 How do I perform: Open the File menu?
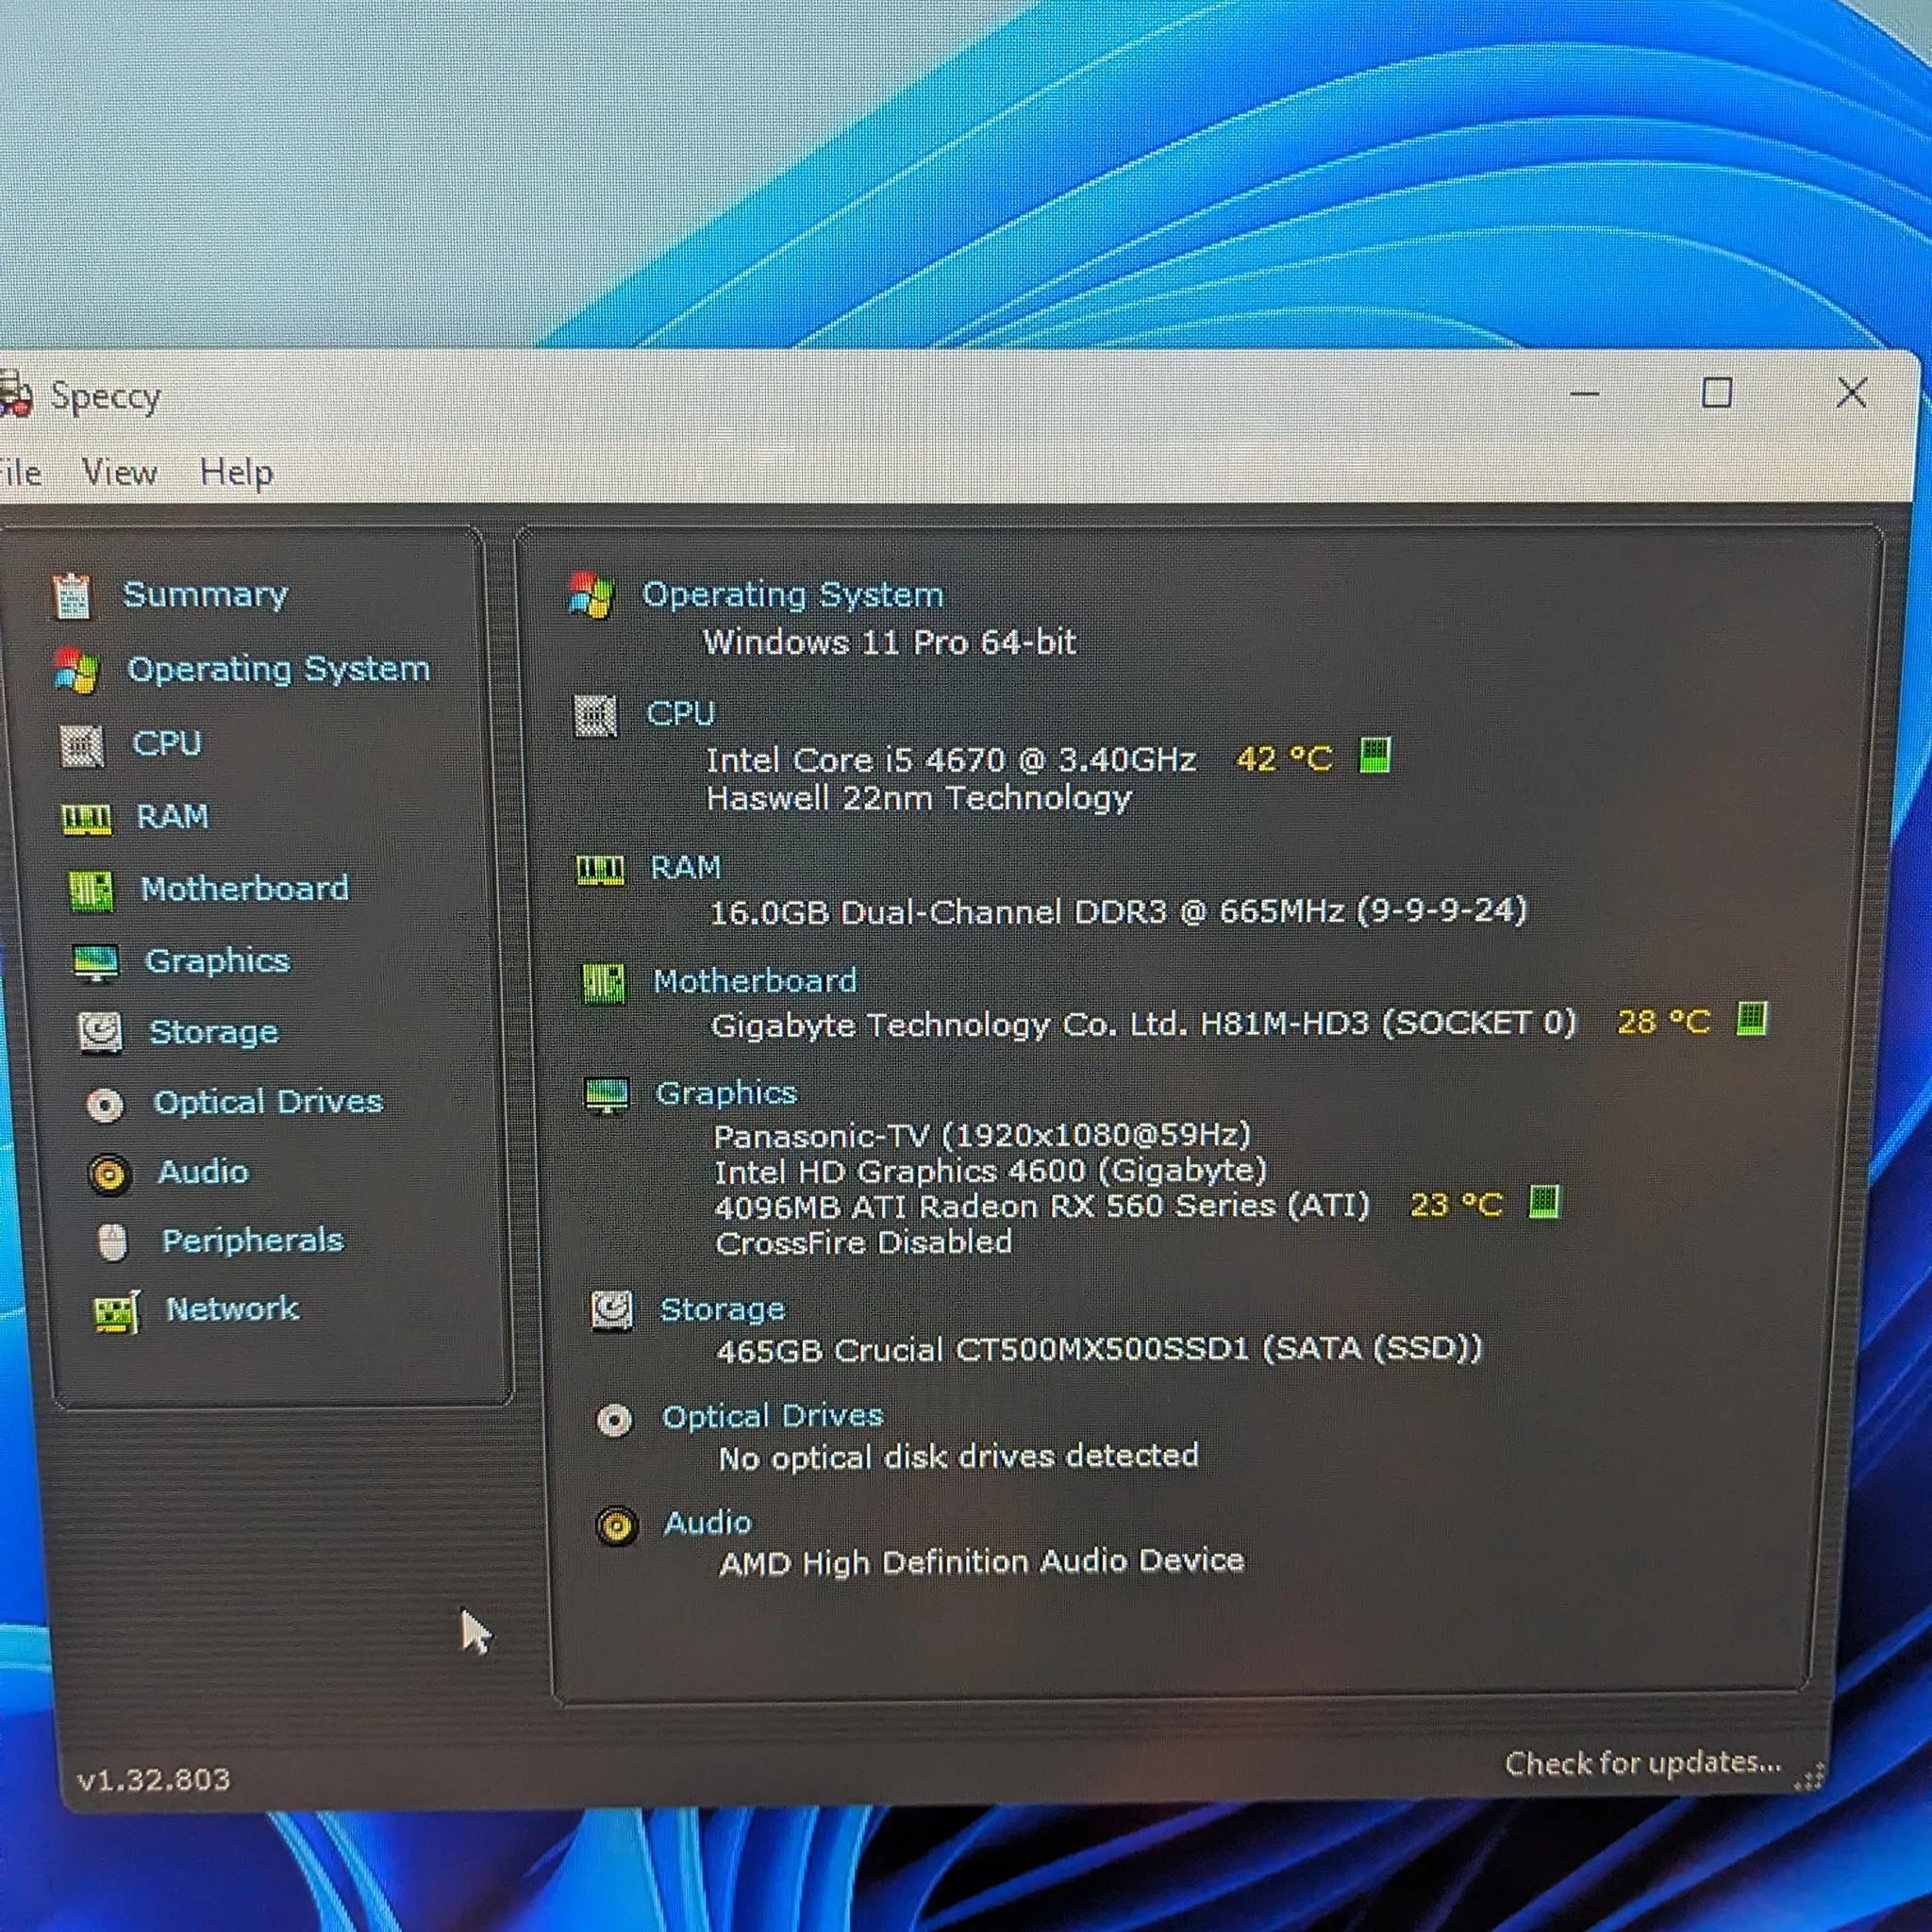point(20,472)
